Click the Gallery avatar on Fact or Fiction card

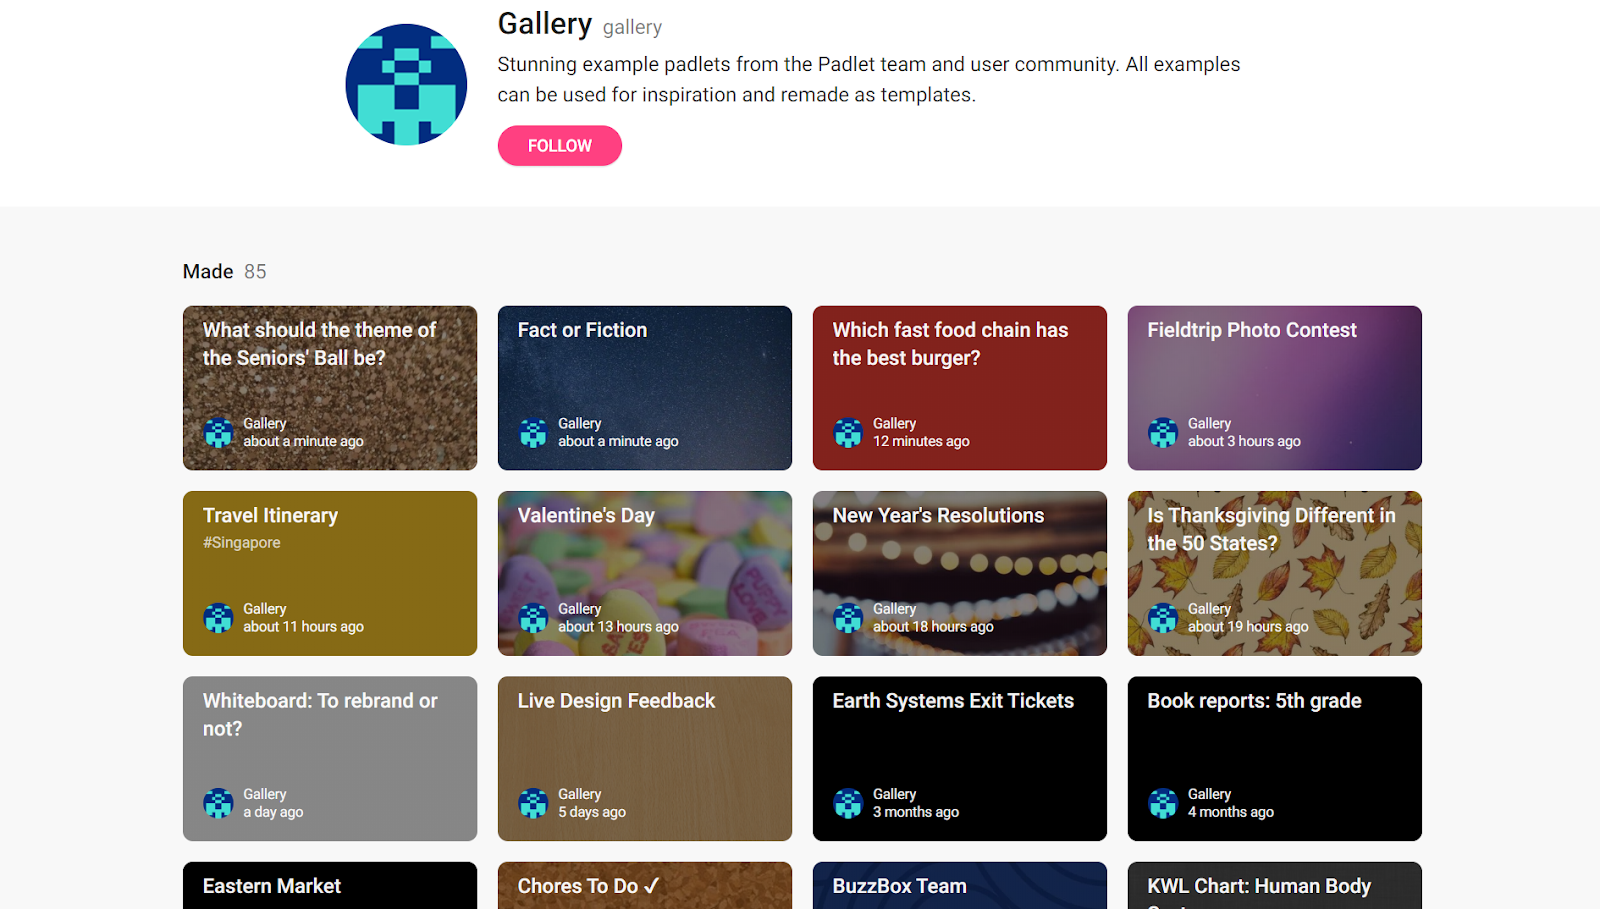tap(532, 432)
